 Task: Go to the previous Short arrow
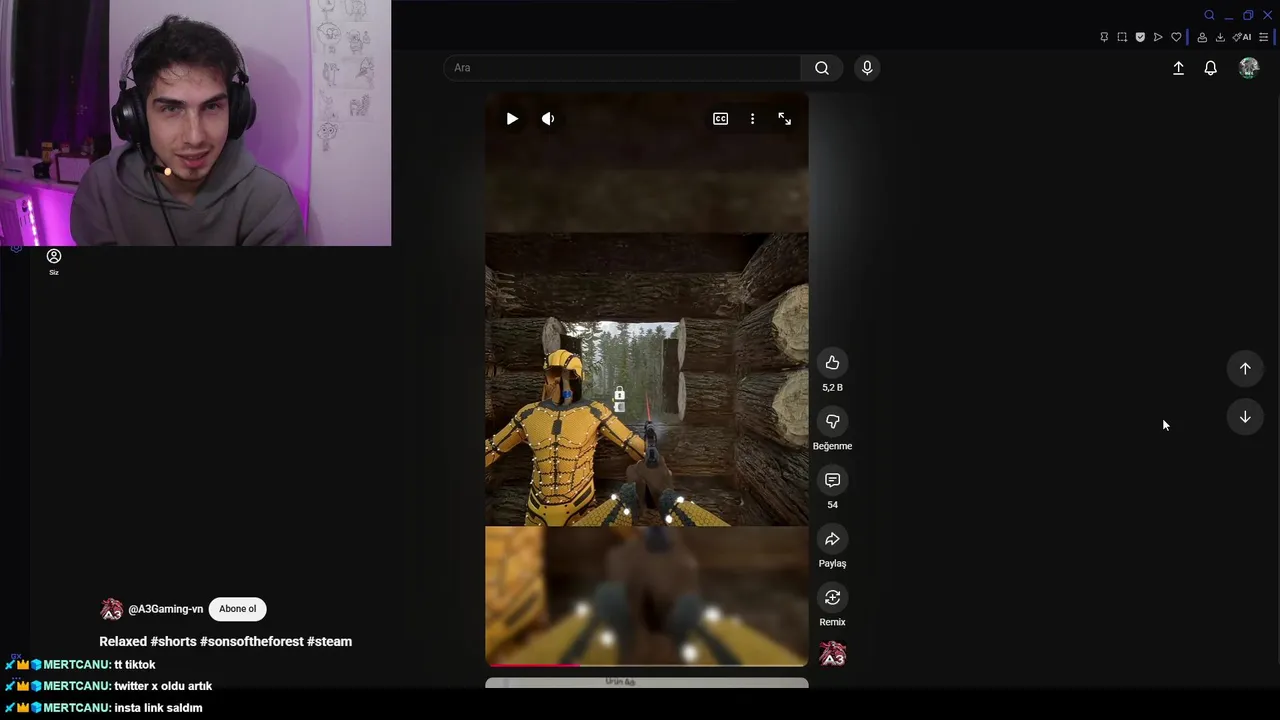[1245, 368]
